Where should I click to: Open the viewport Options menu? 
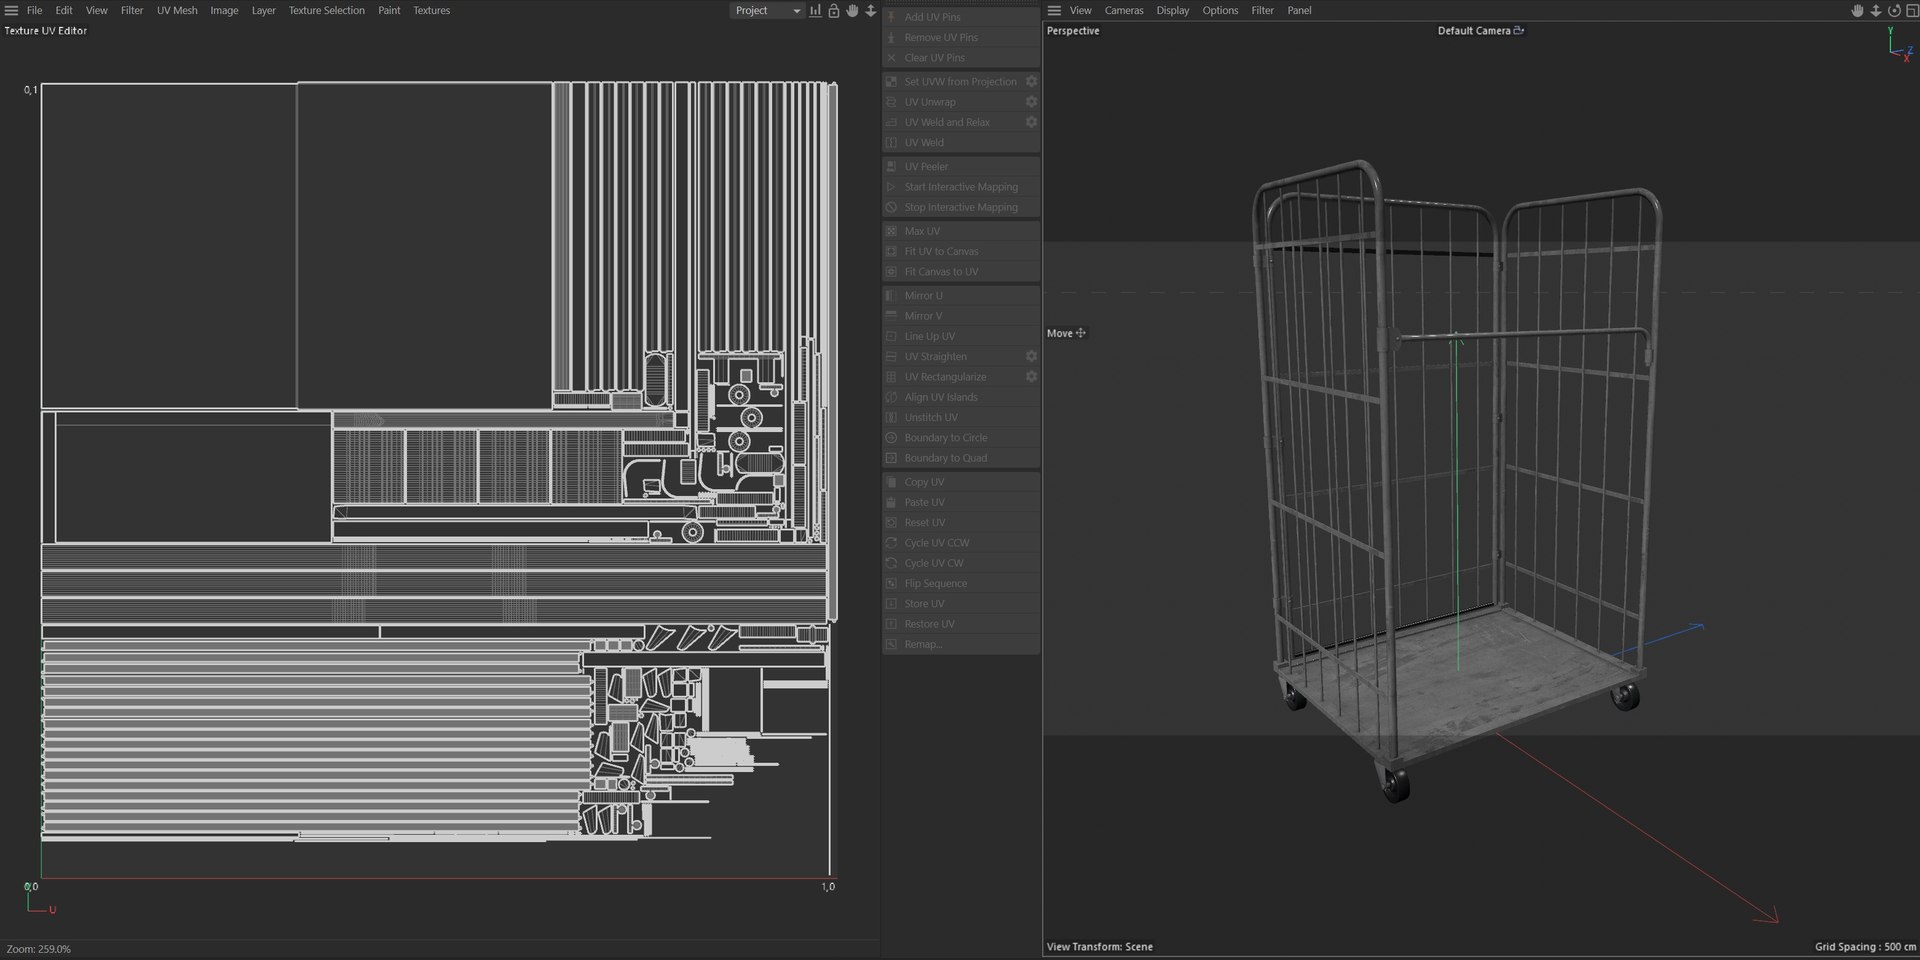coord(1220,10)
